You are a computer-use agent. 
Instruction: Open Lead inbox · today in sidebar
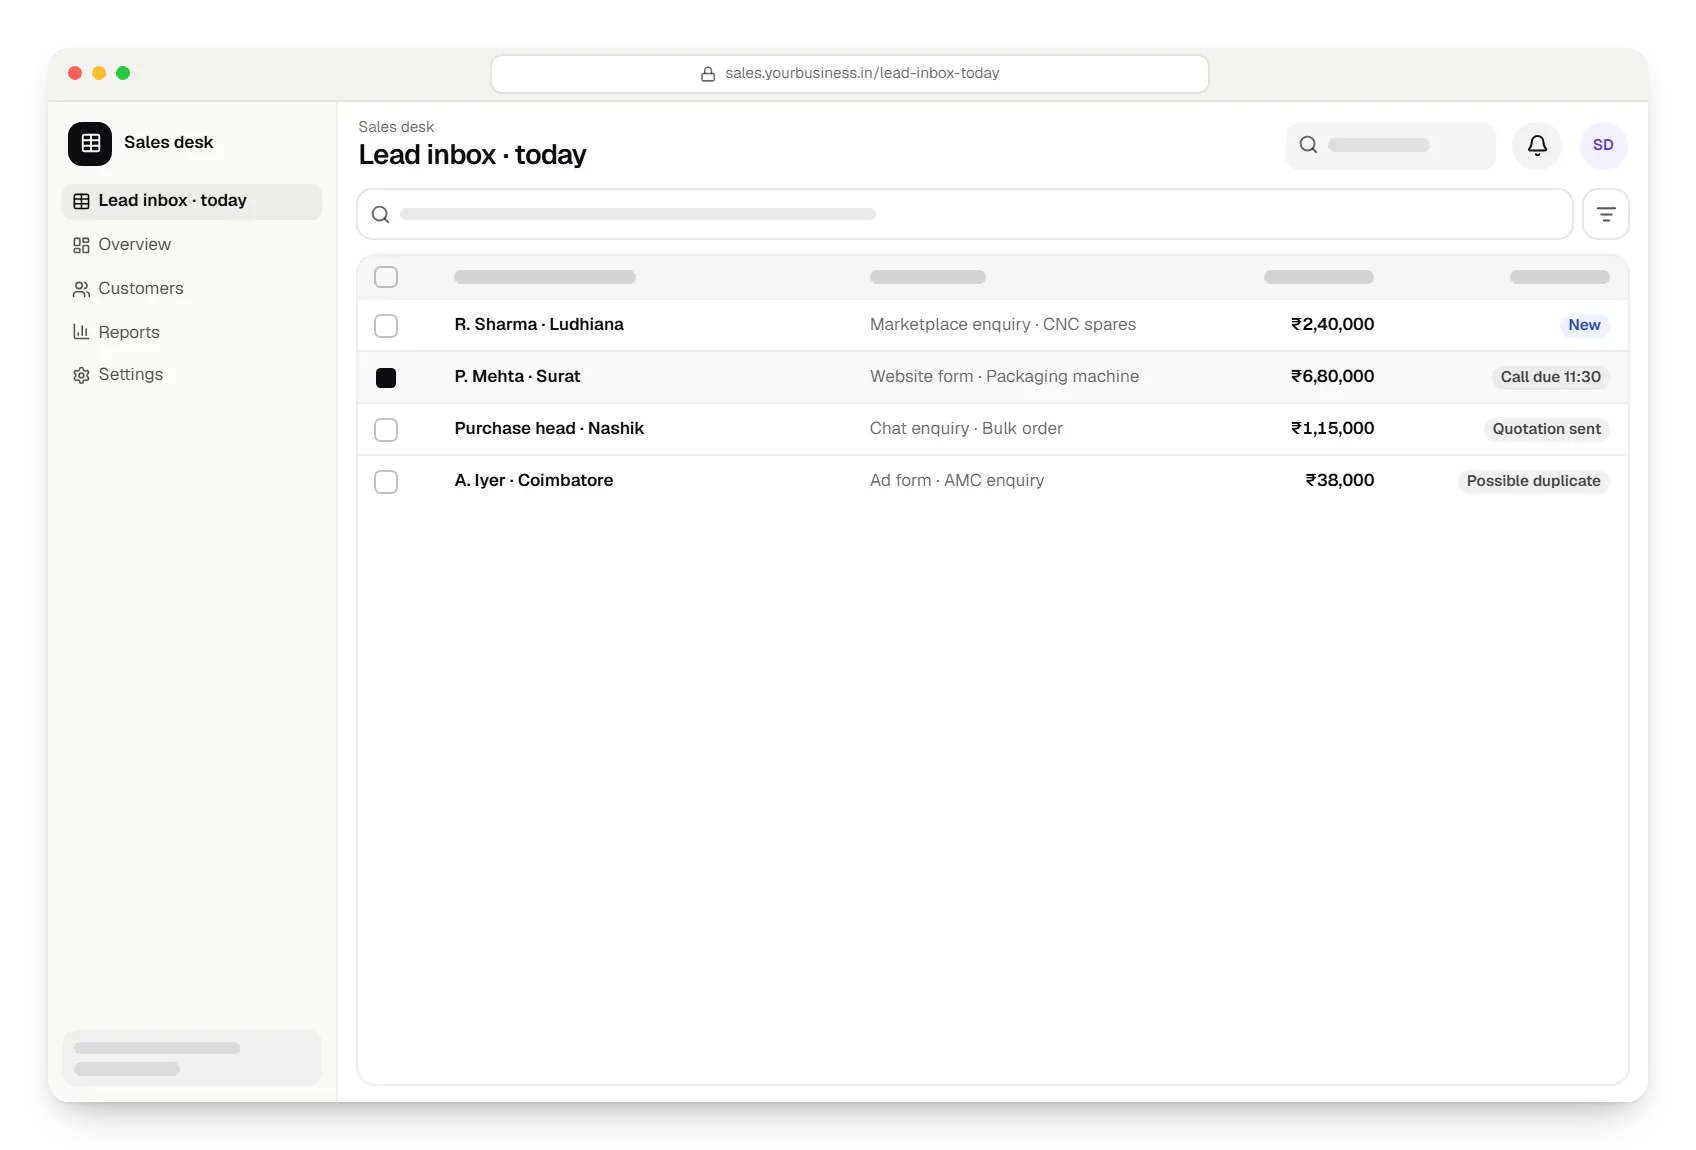pos(192,201)
